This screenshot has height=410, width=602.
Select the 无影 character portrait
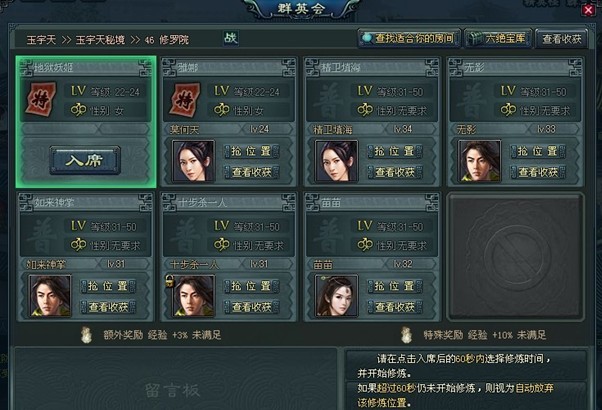[480, 161]
